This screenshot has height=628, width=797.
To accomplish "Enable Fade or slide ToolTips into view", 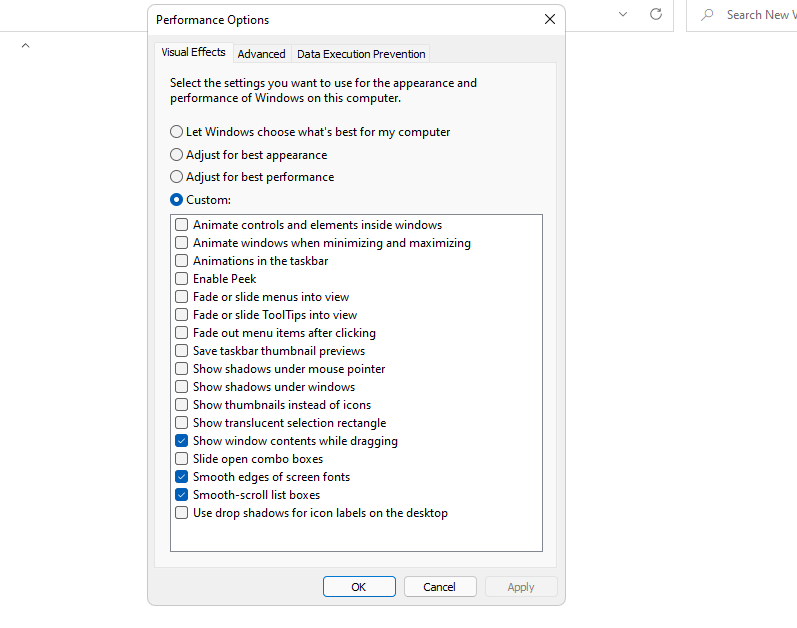I will click(x=181, y=315).
